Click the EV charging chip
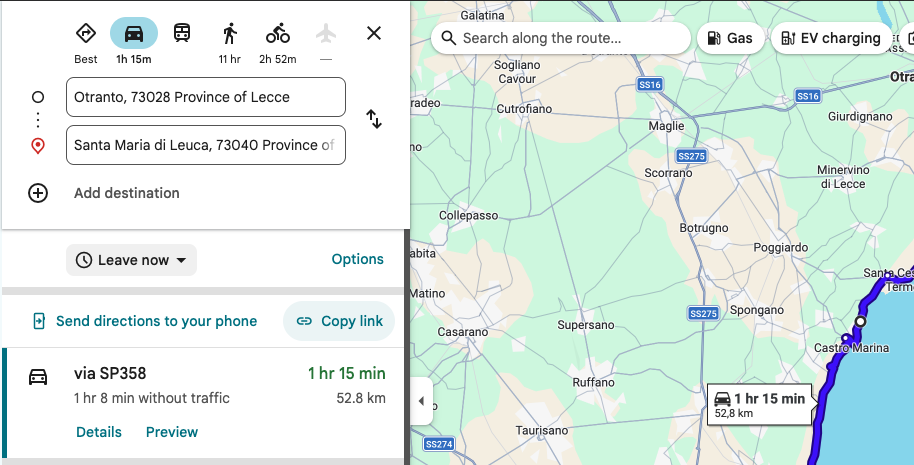 click(831, 38)
